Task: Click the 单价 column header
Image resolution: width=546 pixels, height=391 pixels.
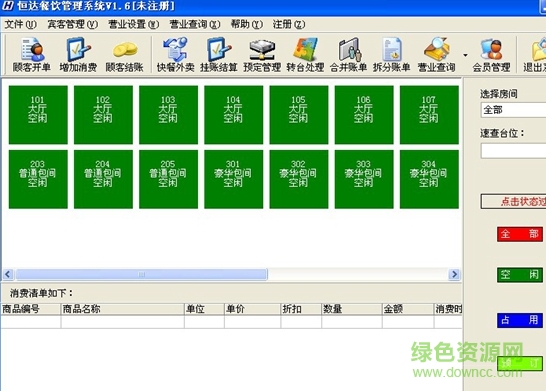Action: pyautogui.click(x=252, y=309)
